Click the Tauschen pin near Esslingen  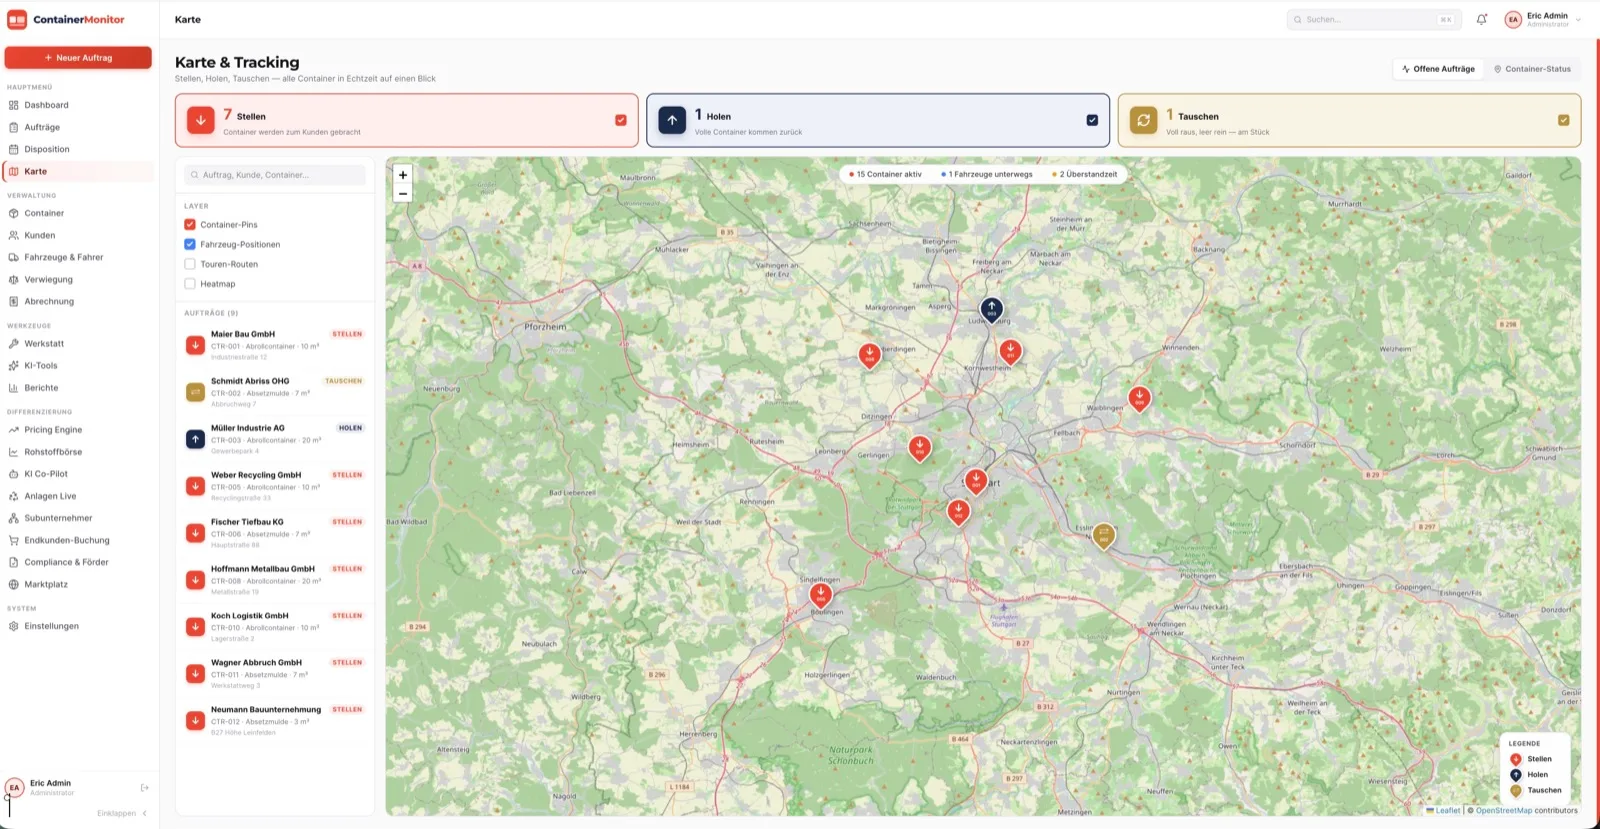1103,535
